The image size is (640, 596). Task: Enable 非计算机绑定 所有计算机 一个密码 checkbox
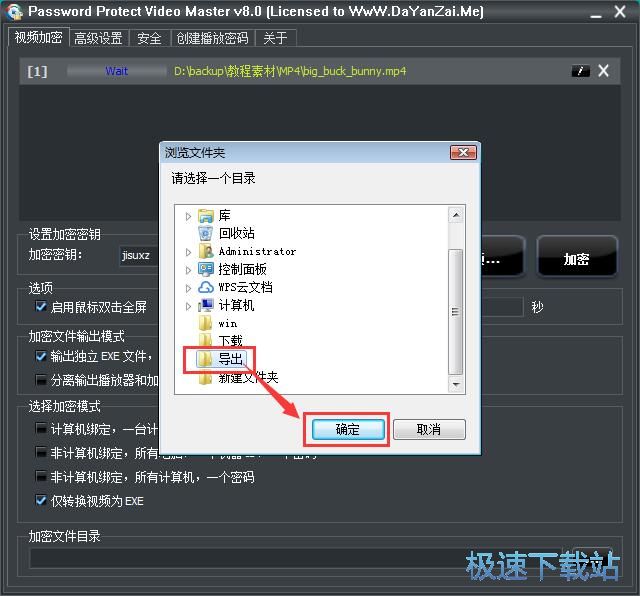[x=41, y=476]
